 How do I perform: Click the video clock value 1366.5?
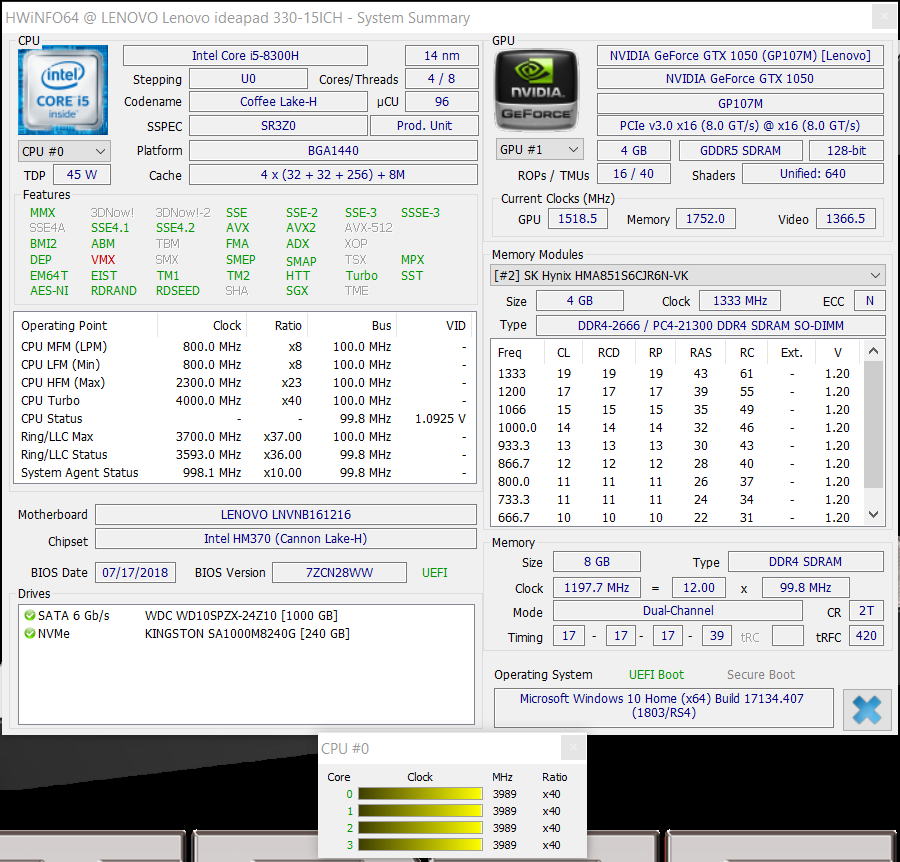845,219
